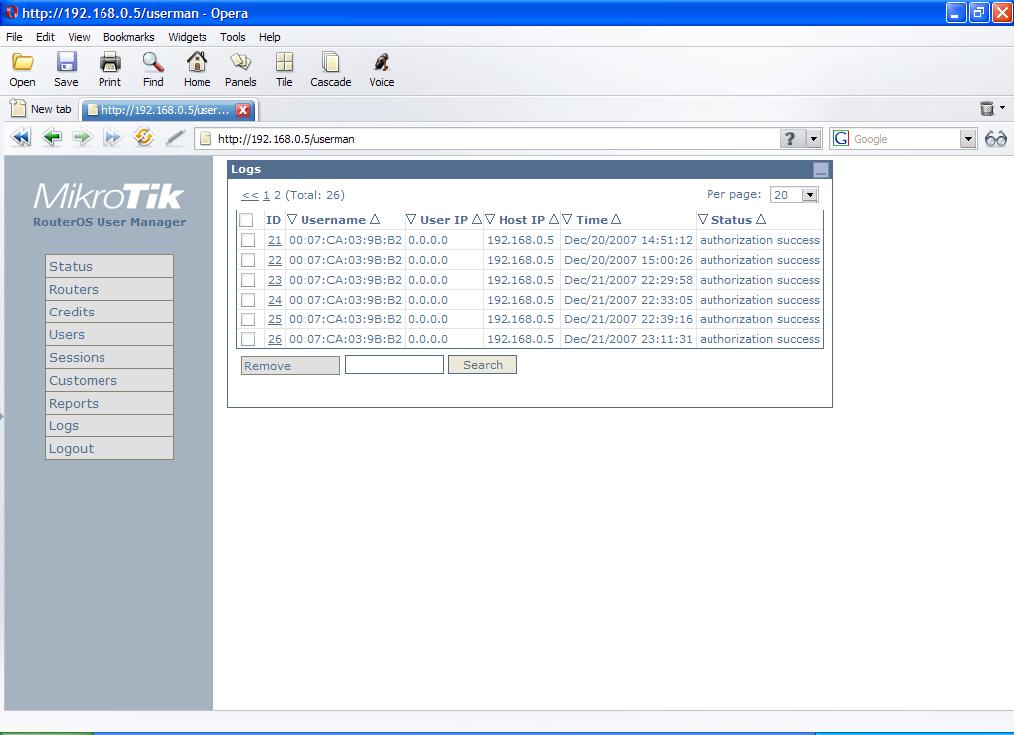This screenshot has width=1014, height=735.
Task: Click the Print toolbar icon
Action: (x=110, y=62)
